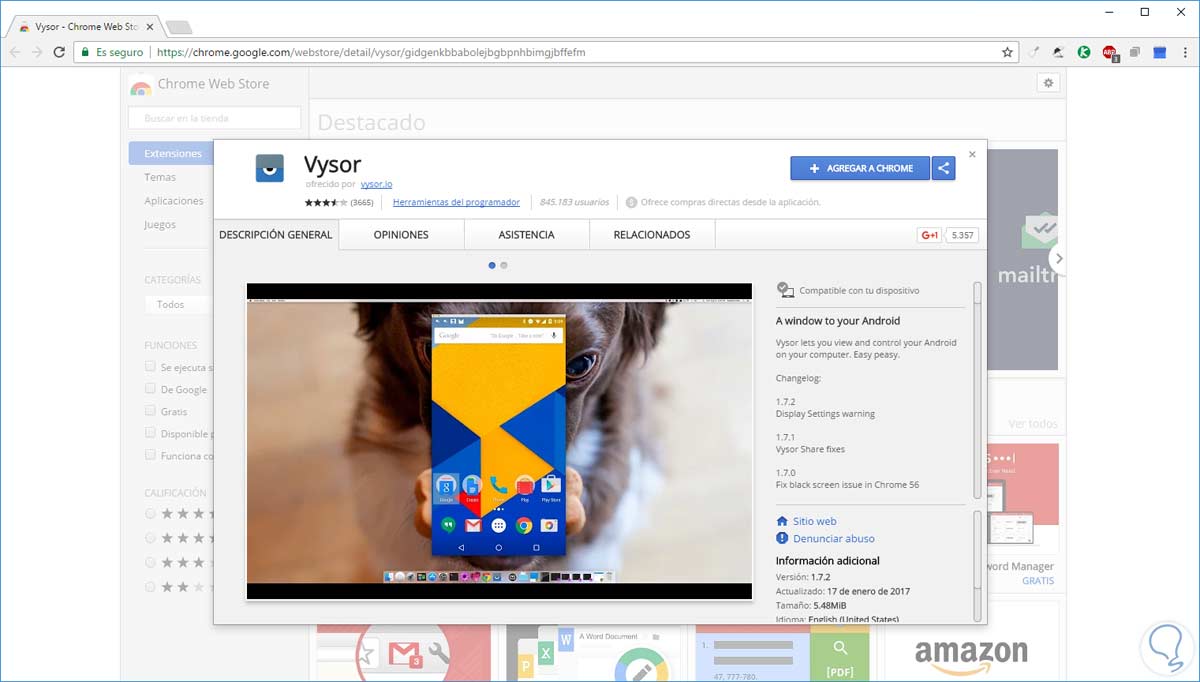Click the browser forward arrow
Screen dimensions: 1200x682
(x=37, y=52)
